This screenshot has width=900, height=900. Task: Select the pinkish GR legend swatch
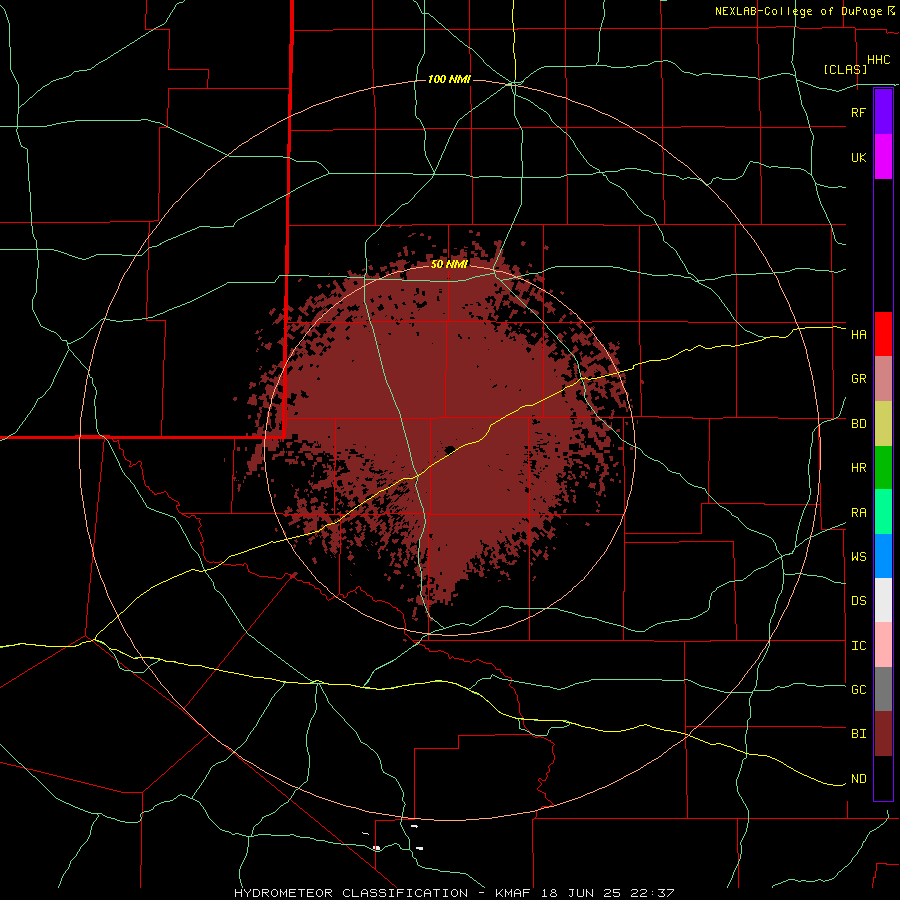click(x=883, y=379)
